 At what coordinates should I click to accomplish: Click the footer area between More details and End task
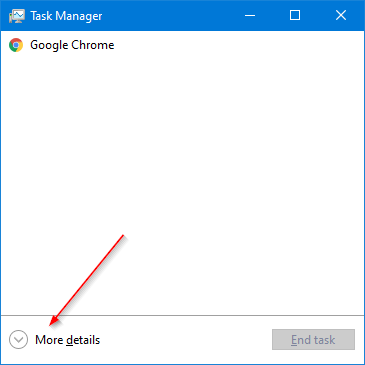pyautogui.click(x=186, y=340)
